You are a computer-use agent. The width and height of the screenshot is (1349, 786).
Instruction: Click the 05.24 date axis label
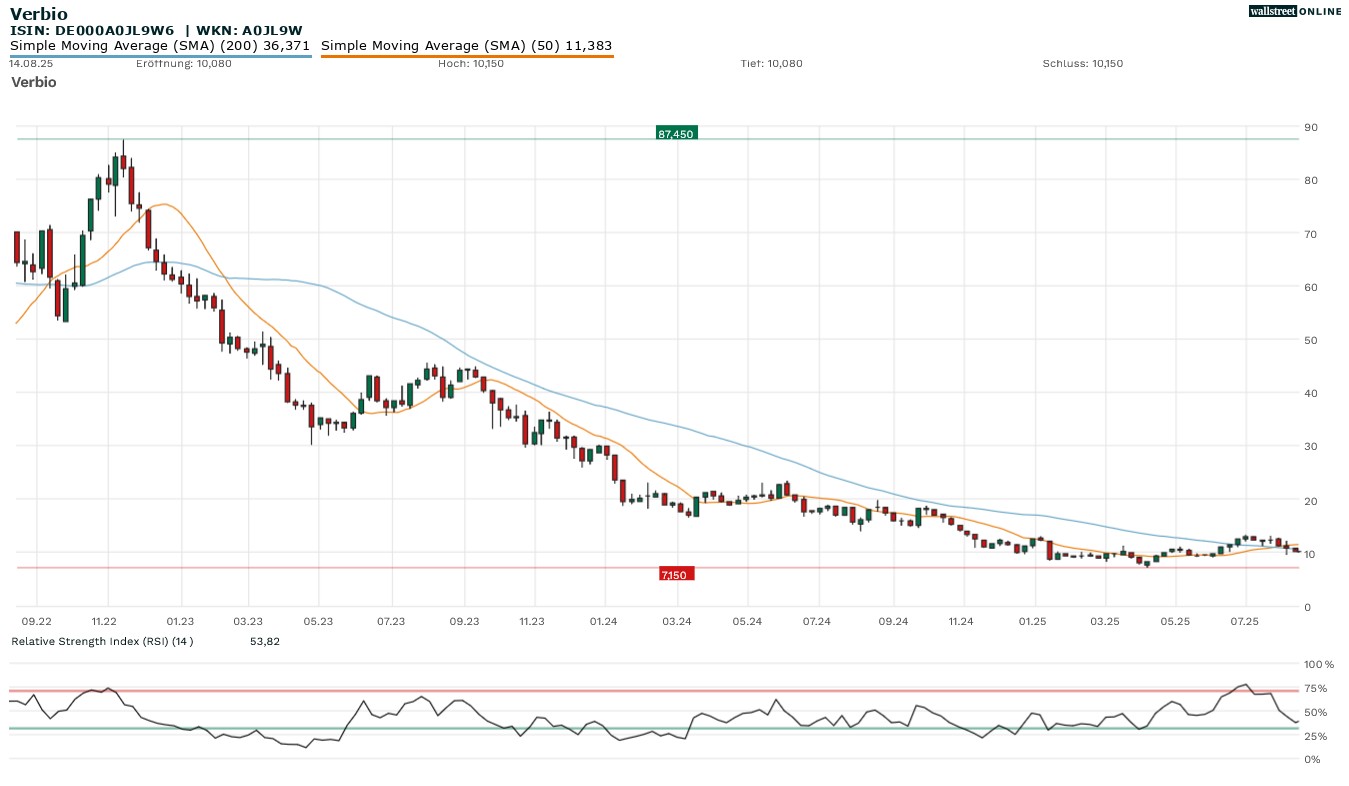click(748, 621)
